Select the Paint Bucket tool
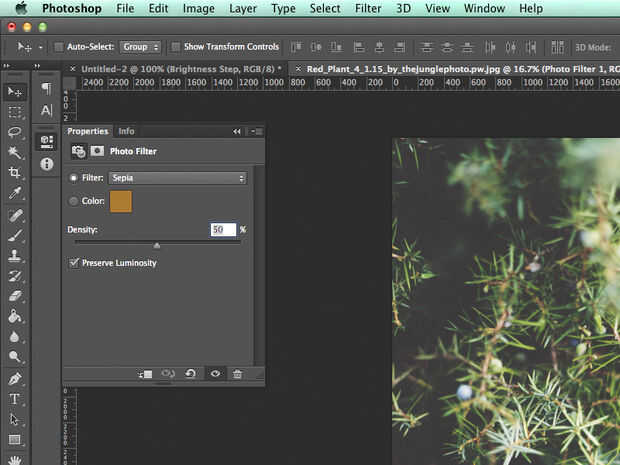This screenshot has width=620, height=465. [15, 316]
